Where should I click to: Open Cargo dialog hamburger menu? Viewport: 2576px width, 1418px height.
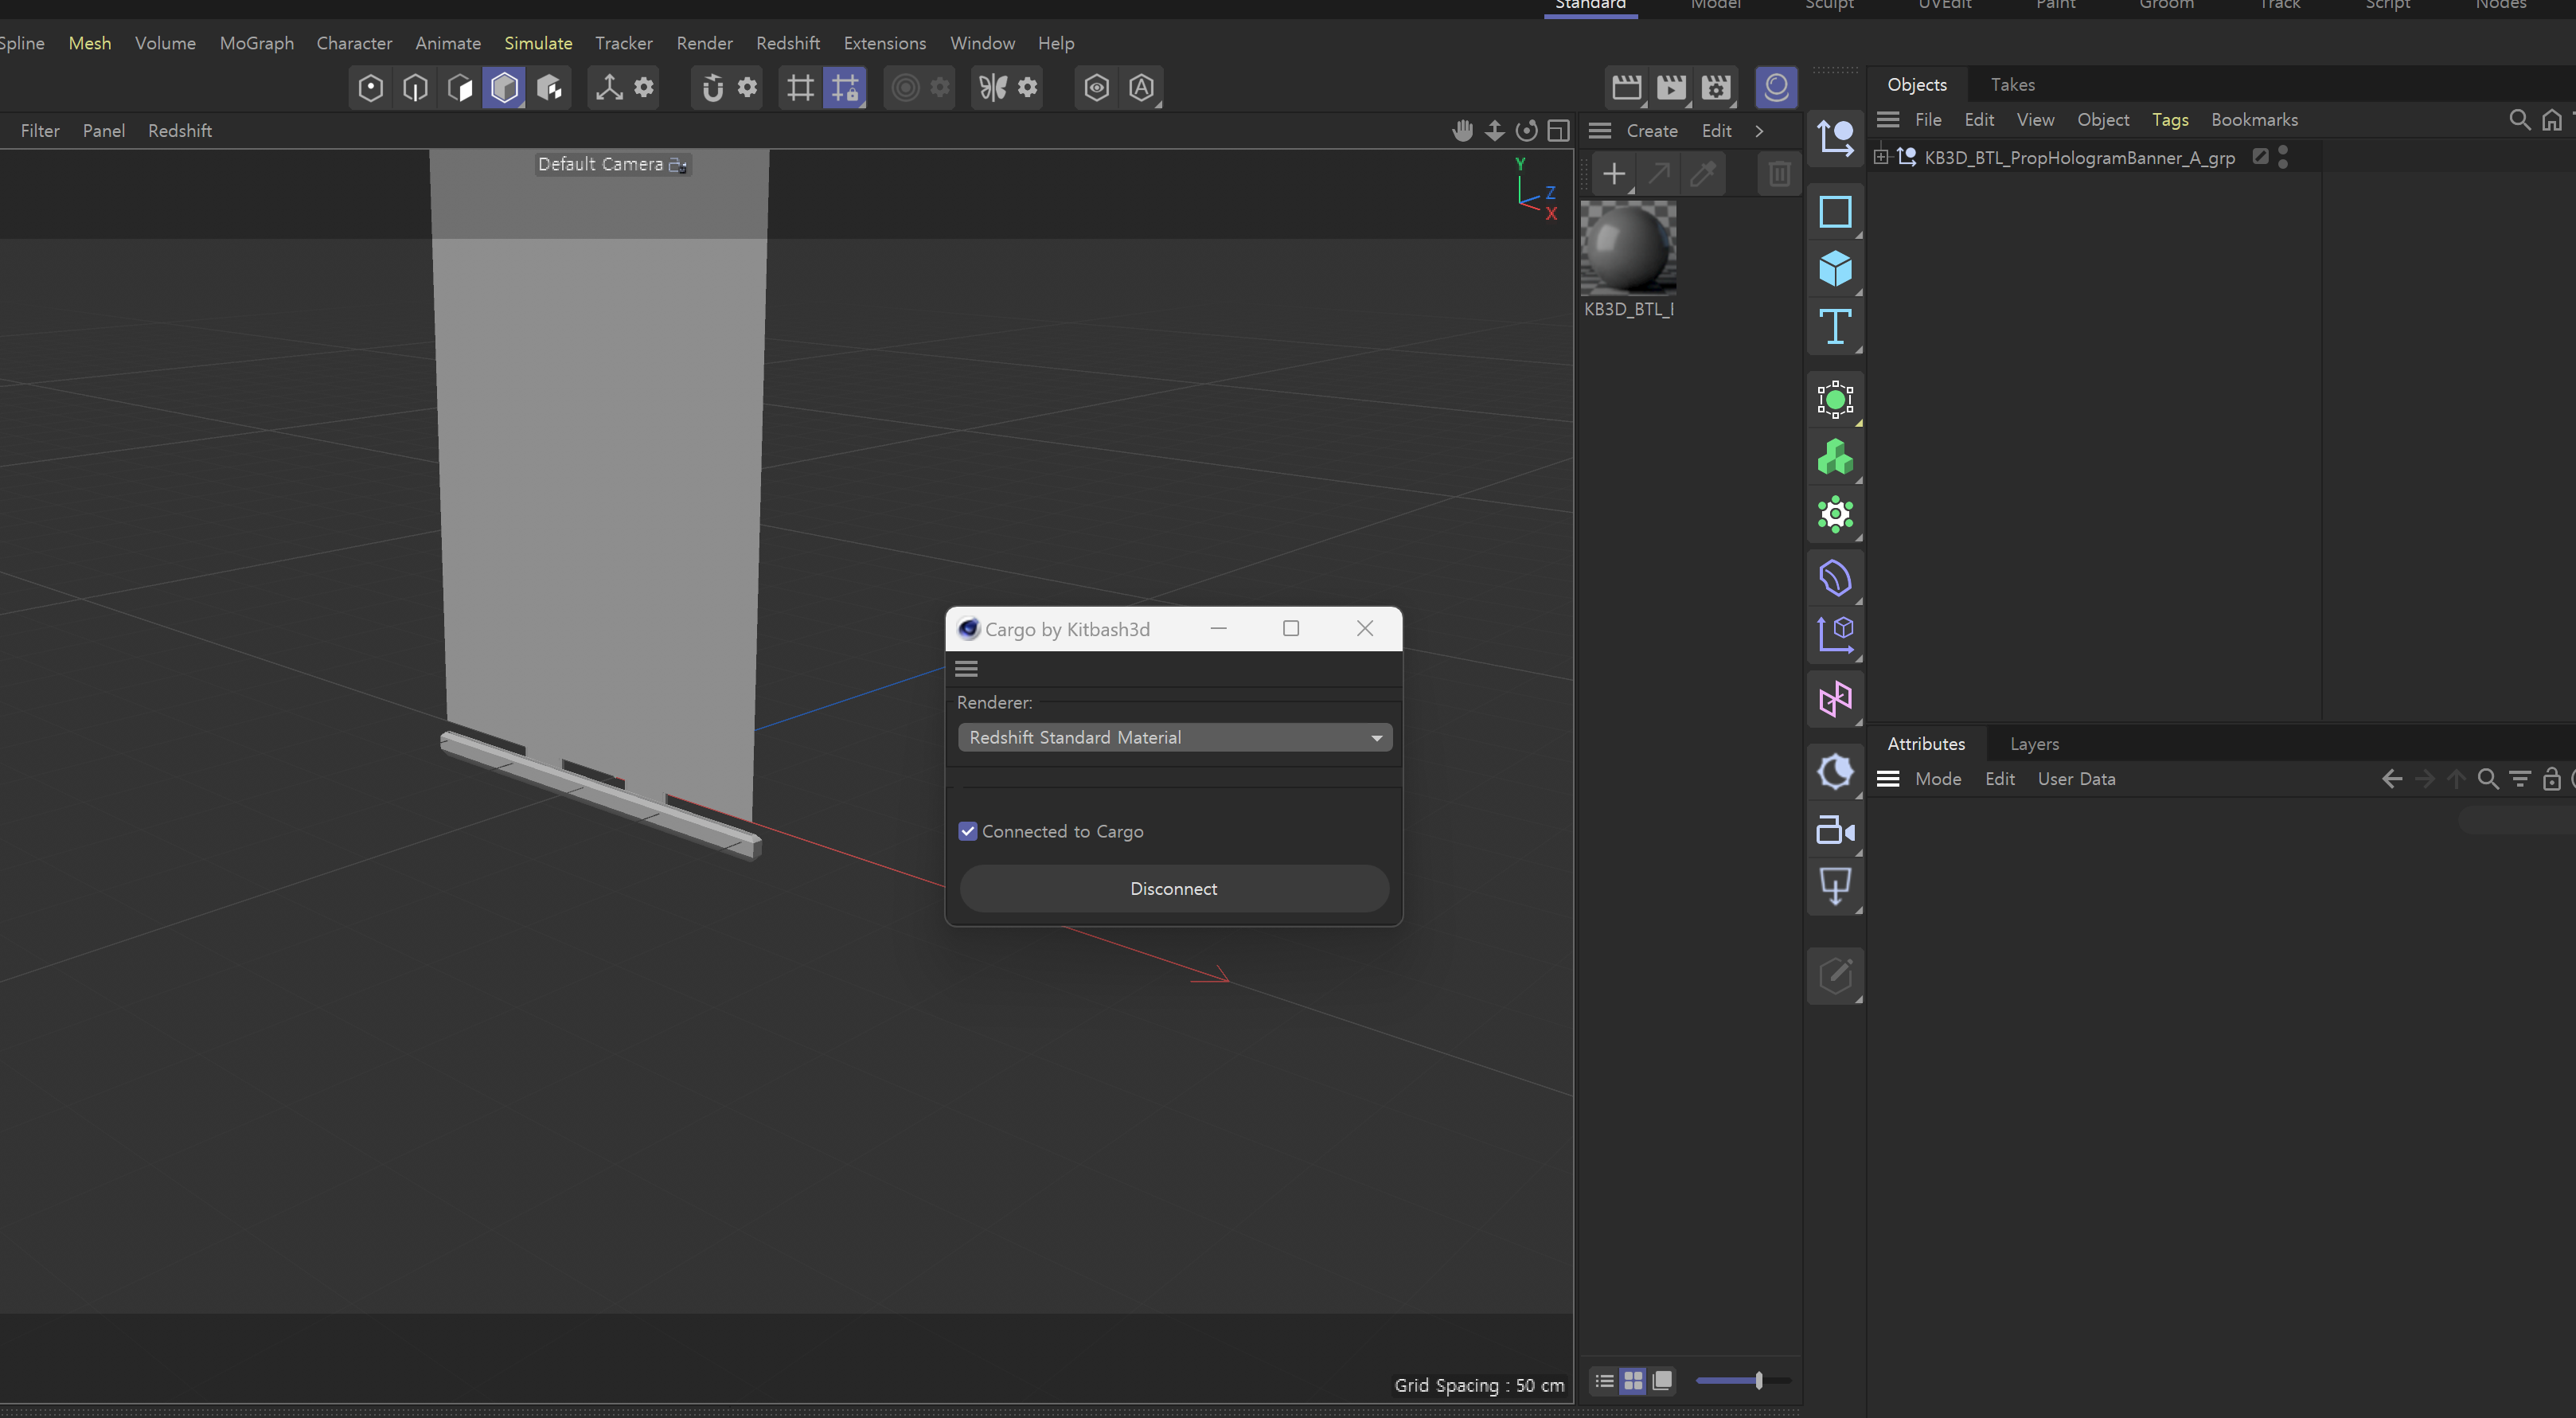[x=966, y=669]
